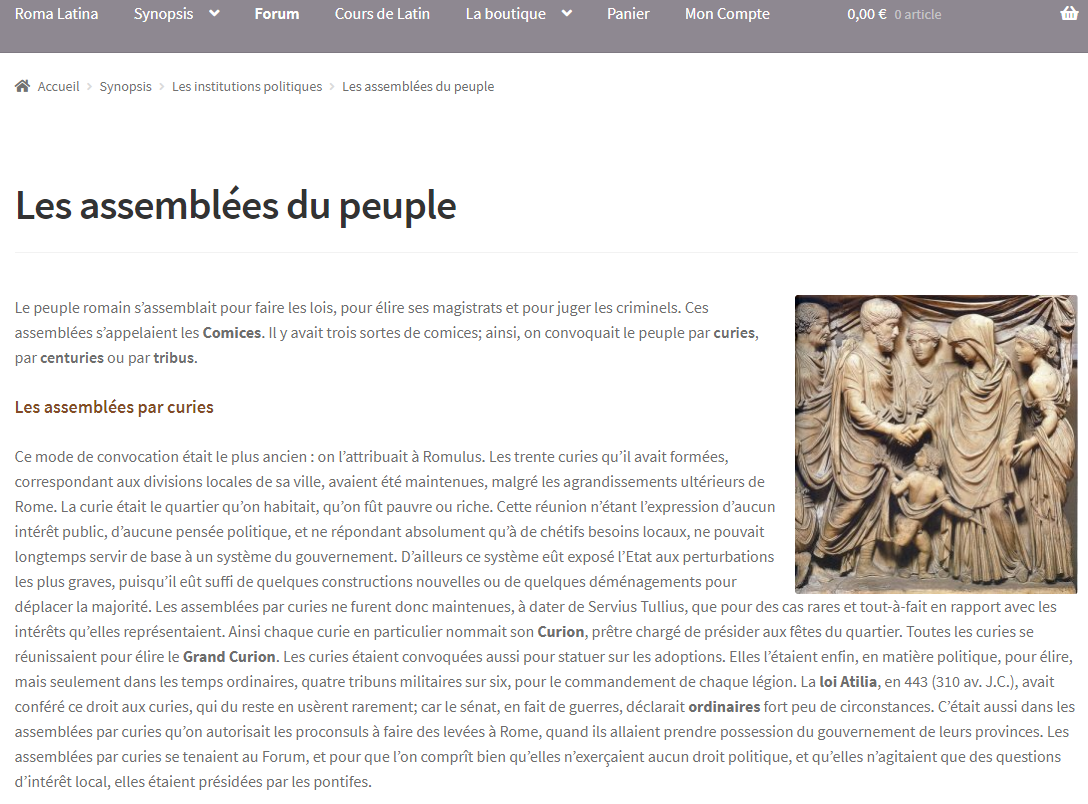Click the 0 article cart count
1088x804 pixels.
[917, 15]
